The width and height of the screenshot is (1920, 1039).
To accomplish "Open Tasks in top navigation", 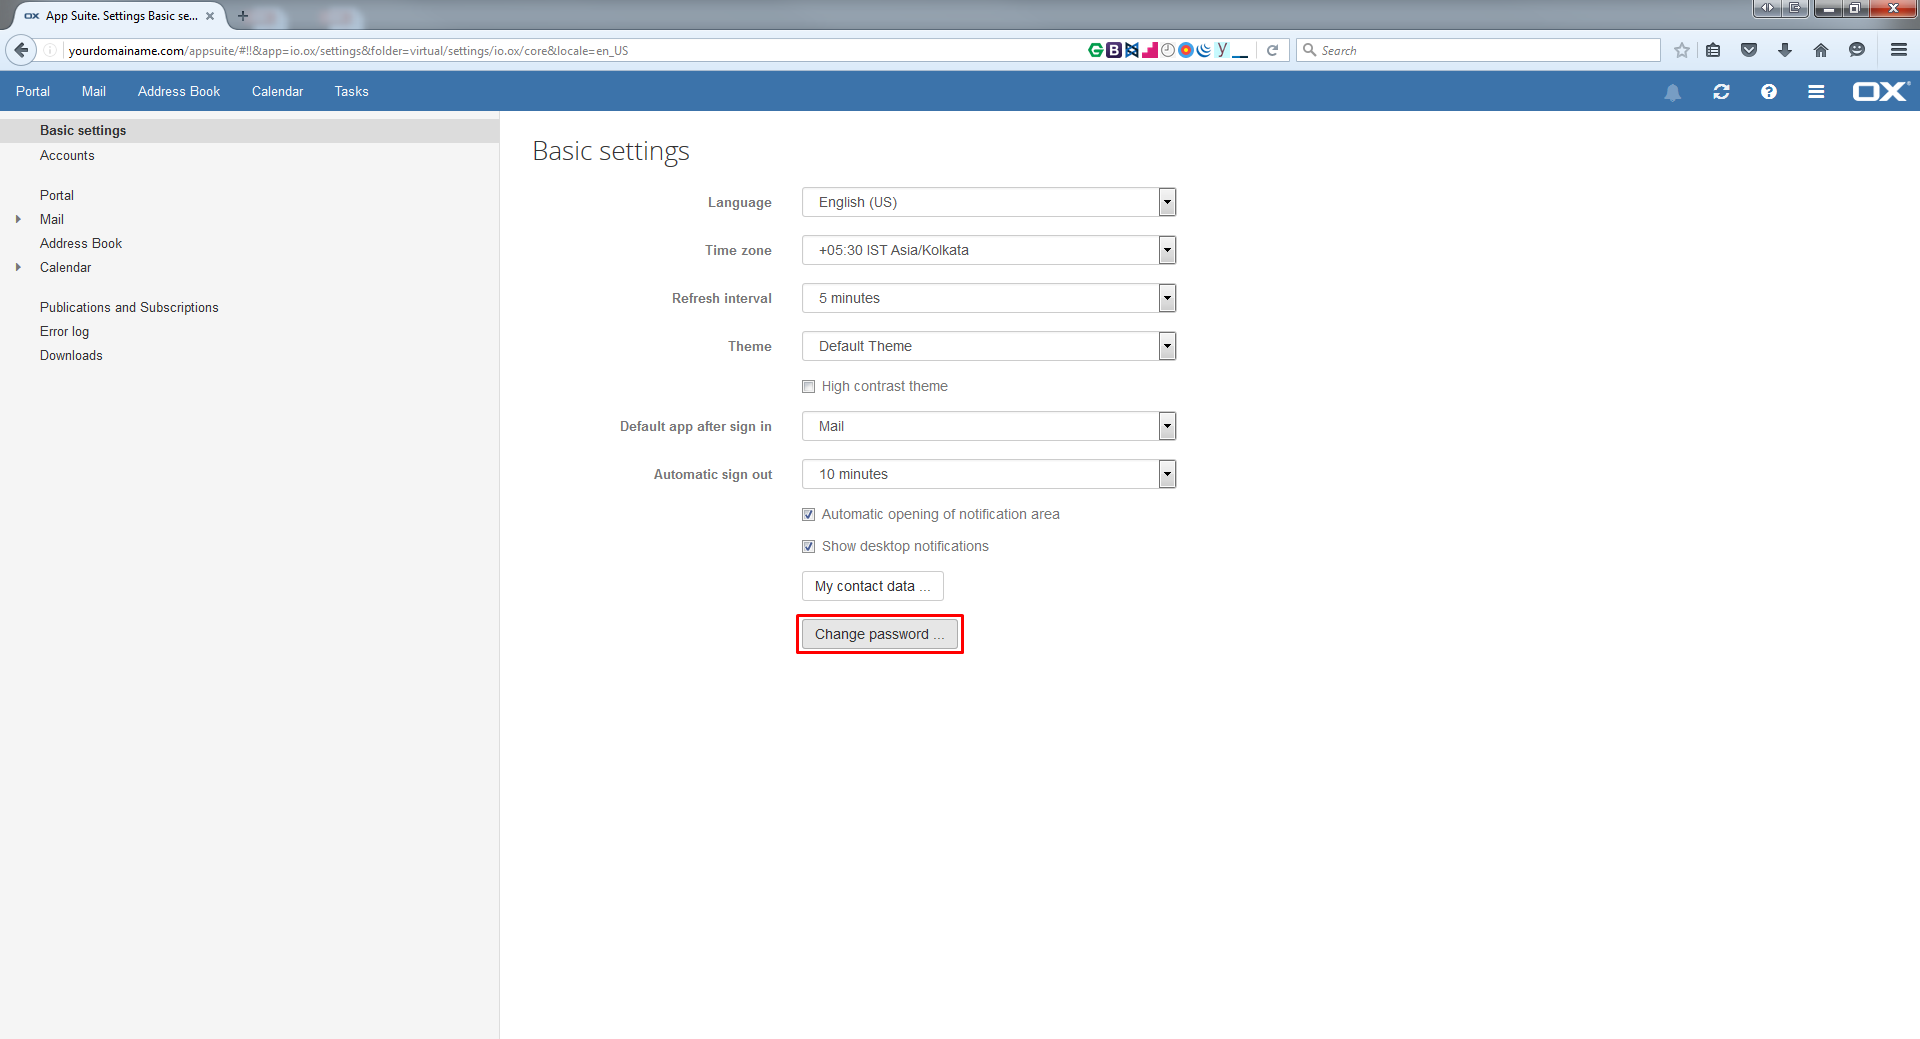I will click(351, 91).
